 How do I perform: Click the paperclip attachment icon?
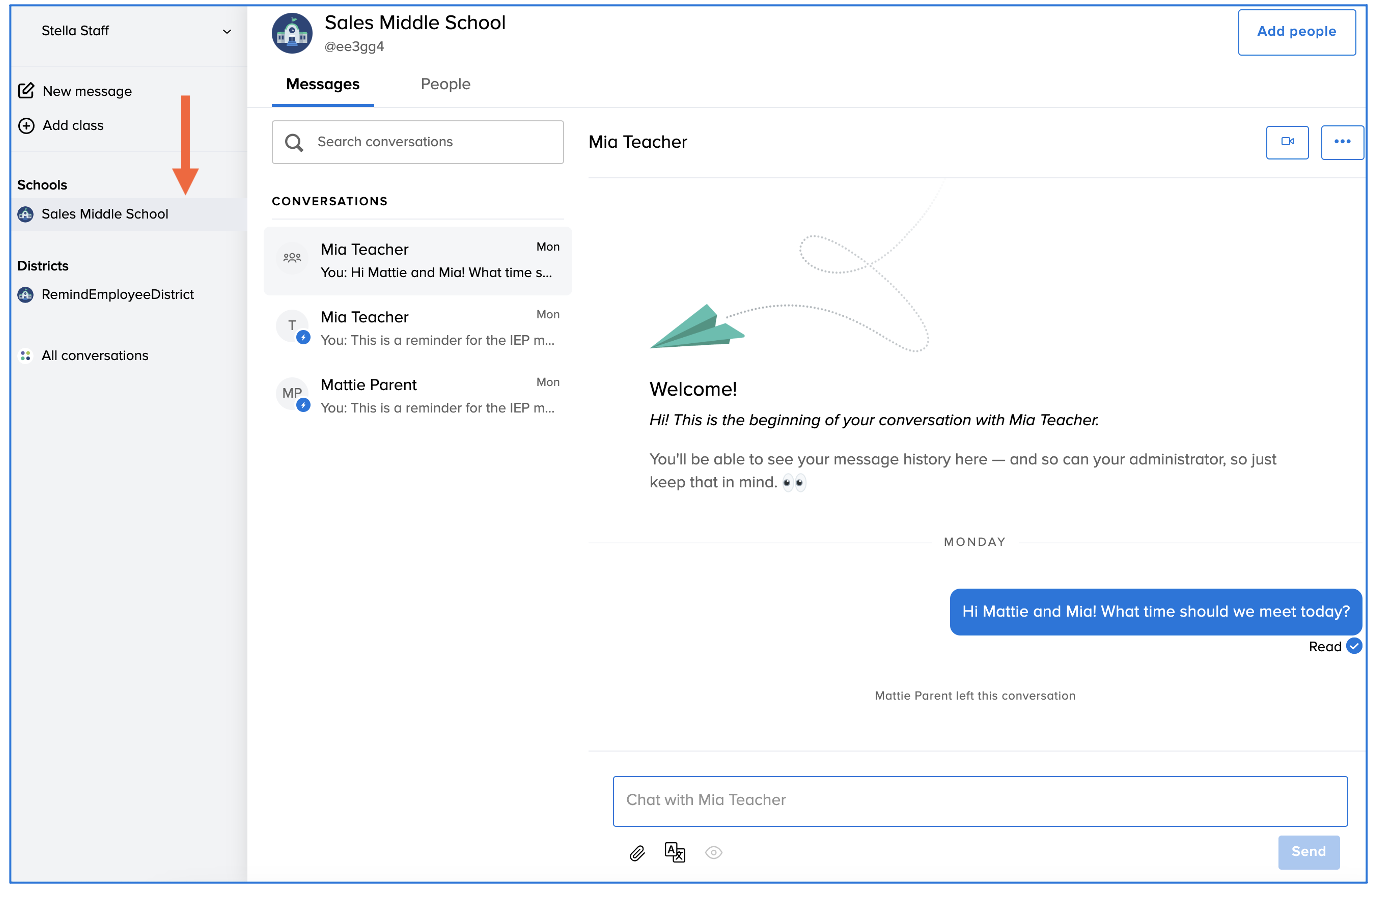click(x=637, y=853)
